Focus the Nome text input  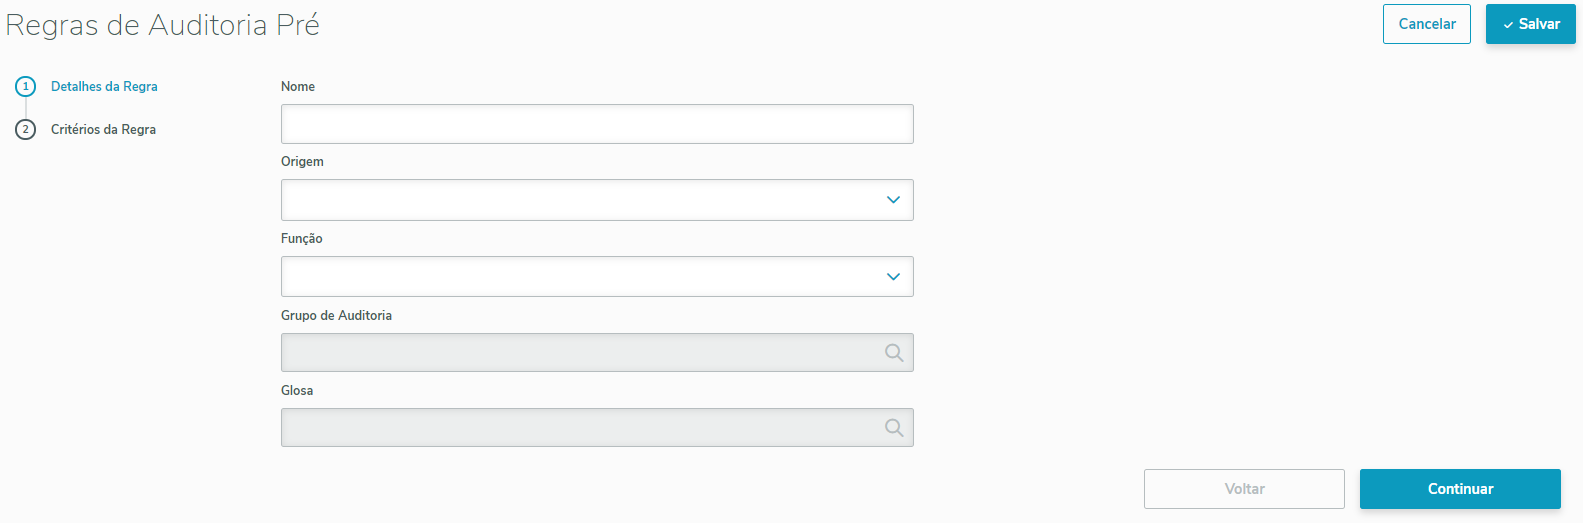597,124
